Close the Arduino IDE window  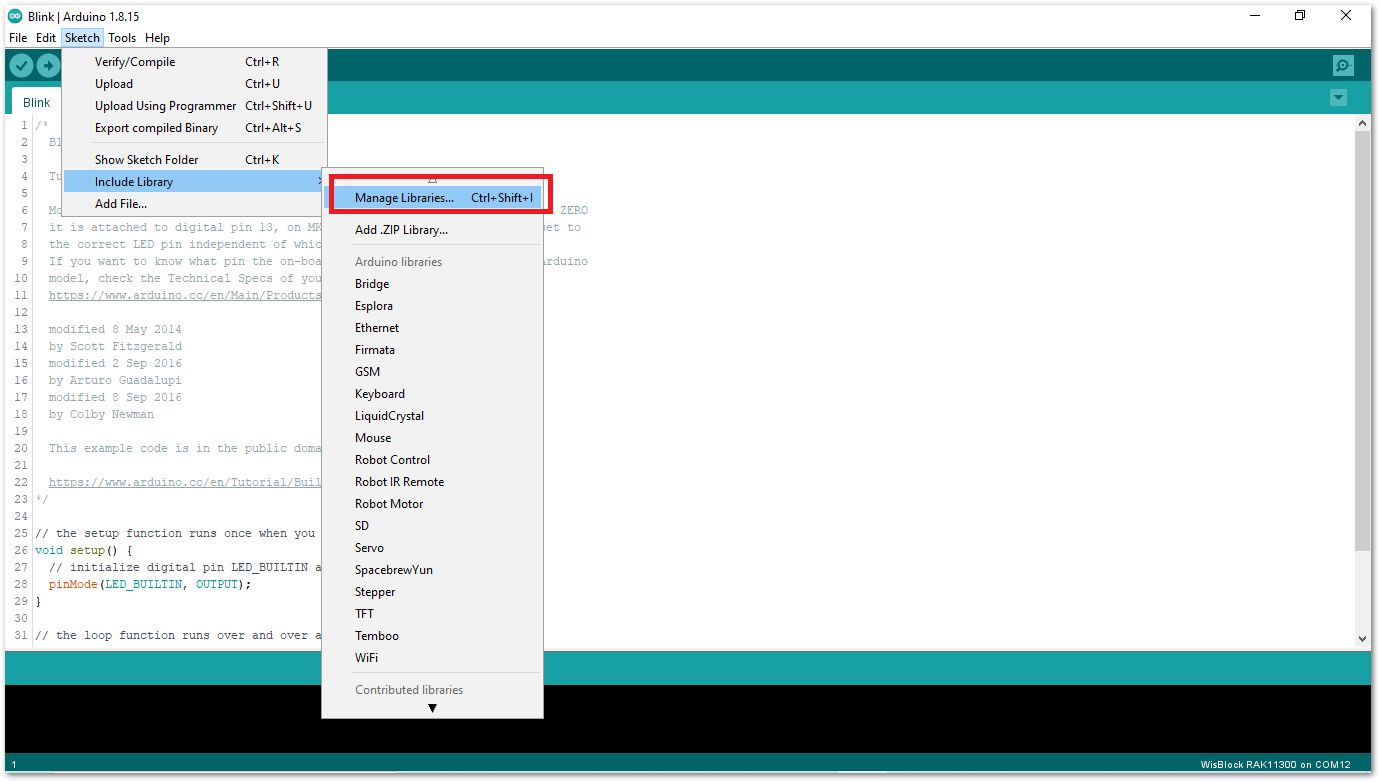1346,15
